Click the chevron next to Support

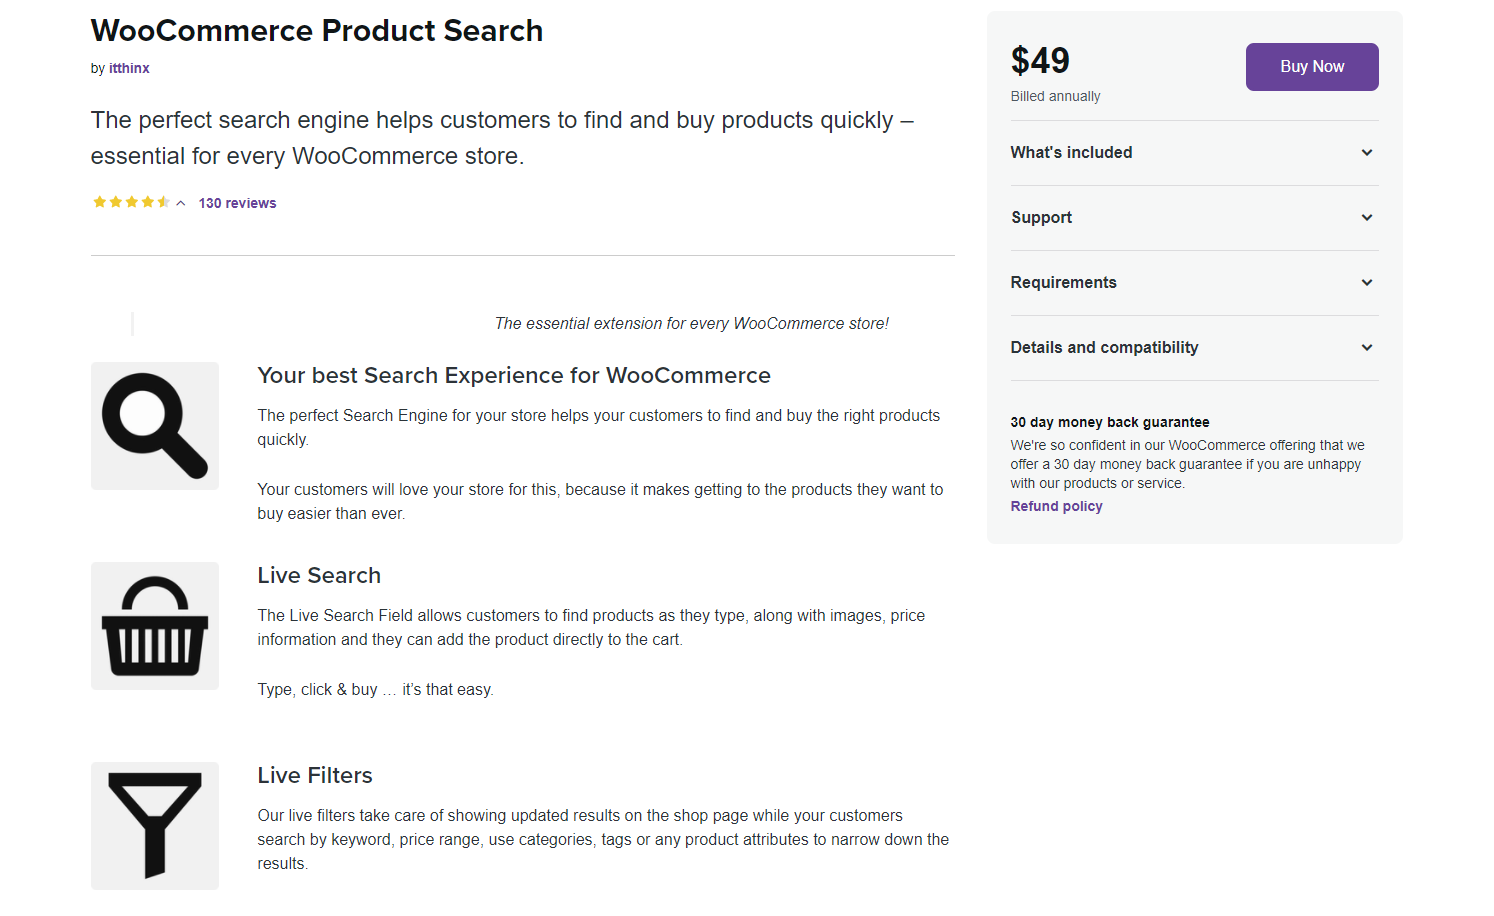pos(1367,218)
